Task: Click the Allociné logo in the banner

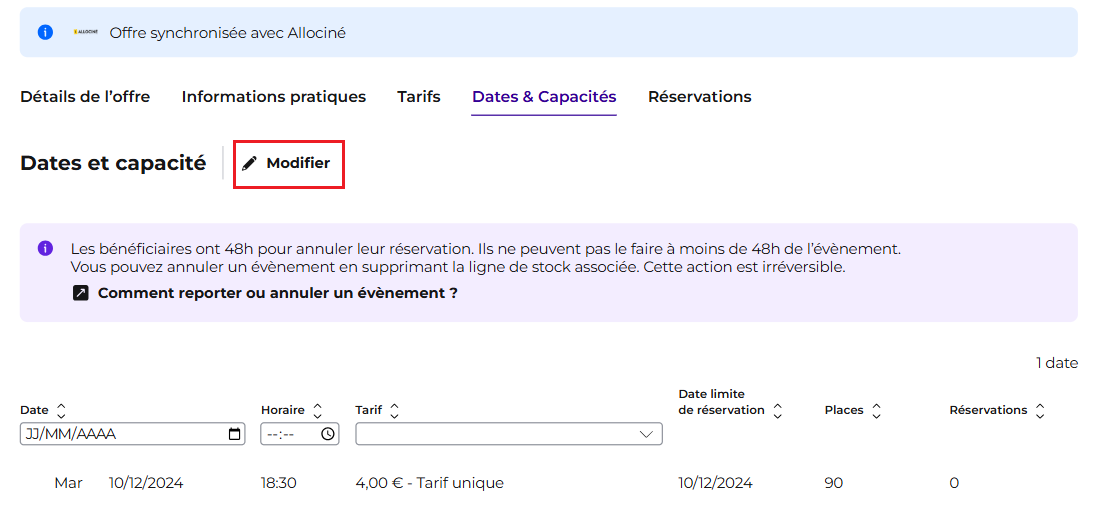Action: tap(85, 32)
